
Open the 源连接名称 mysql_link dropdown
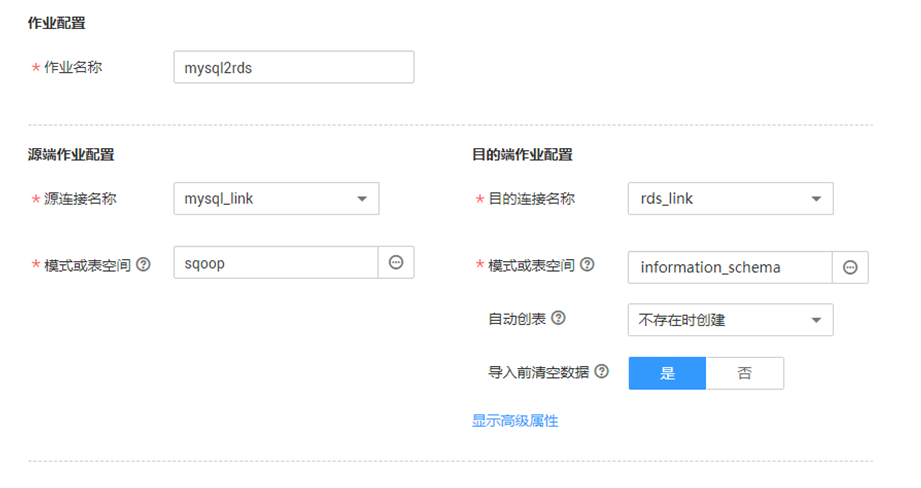coord(276,198)
